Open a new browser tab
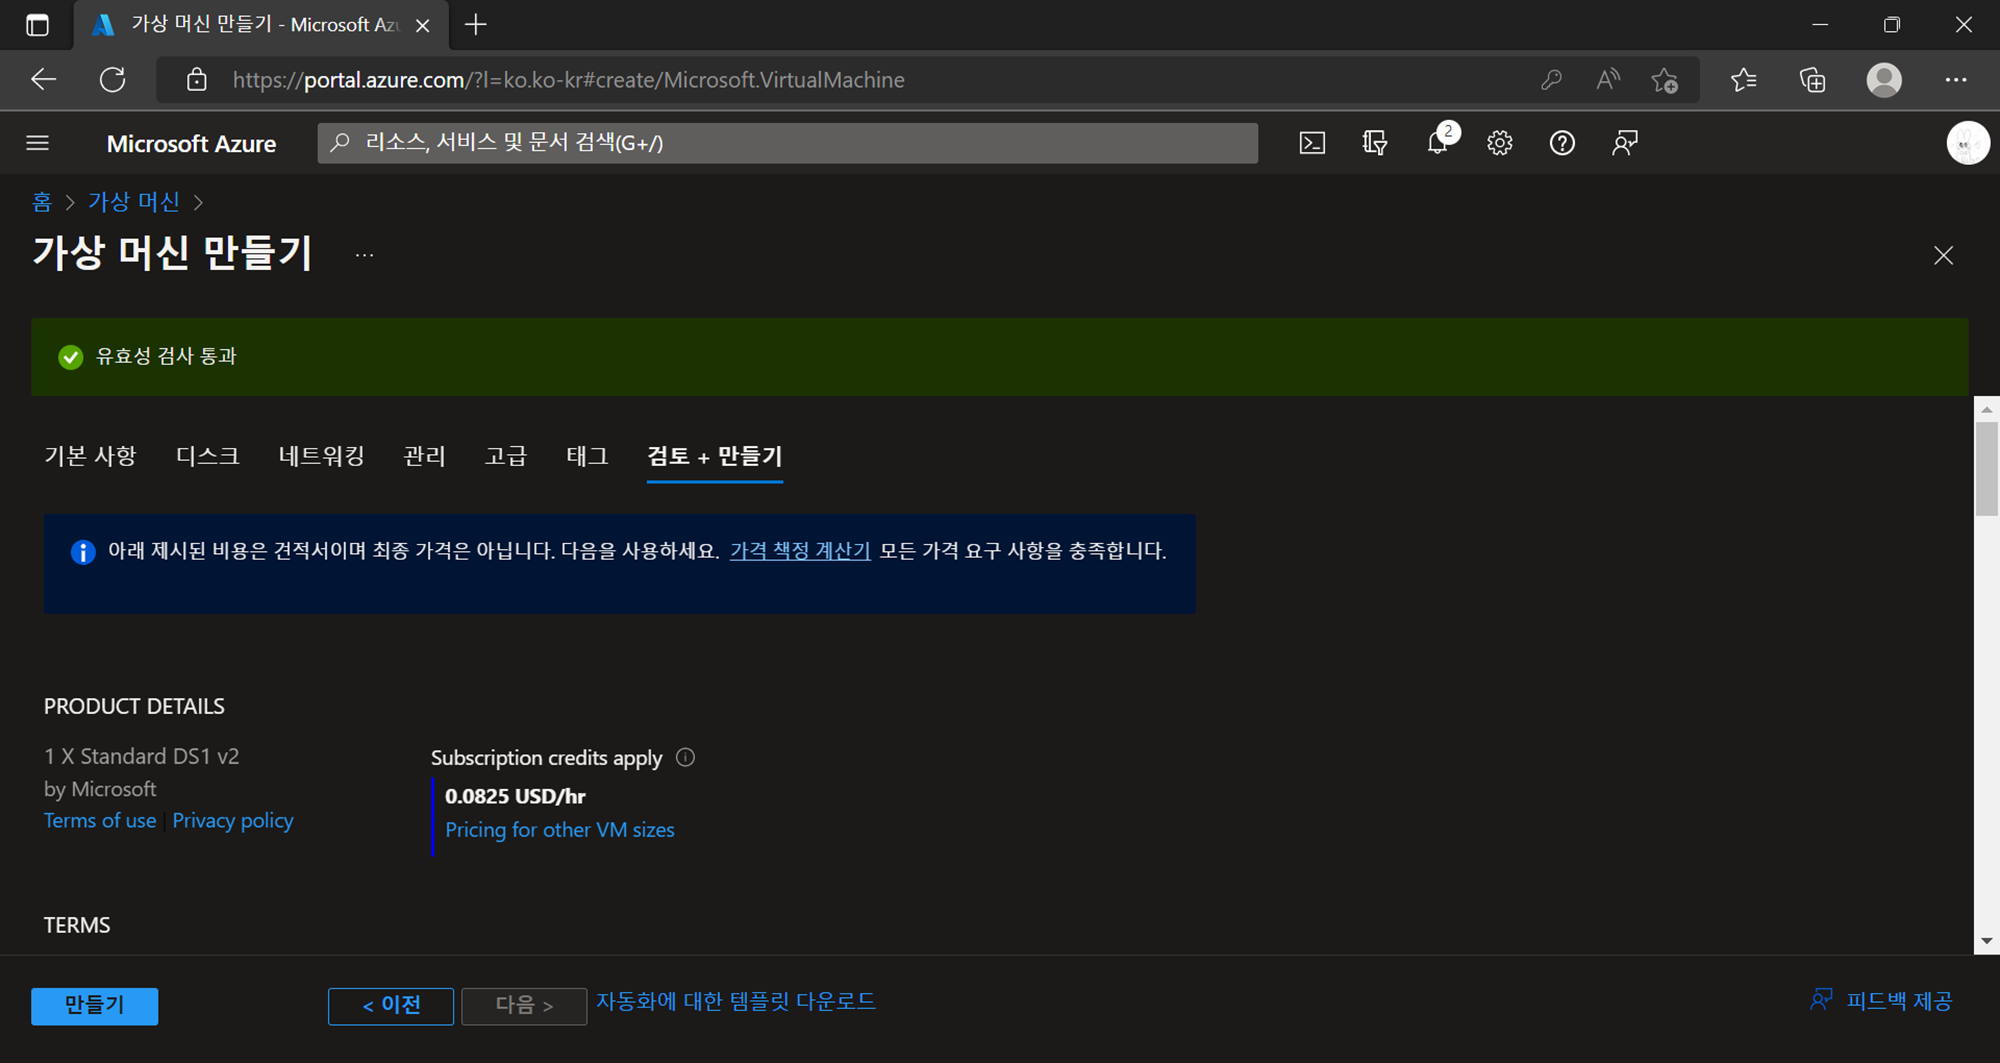The height and width of the screenshot is (1063, 2000). [476, 25]
